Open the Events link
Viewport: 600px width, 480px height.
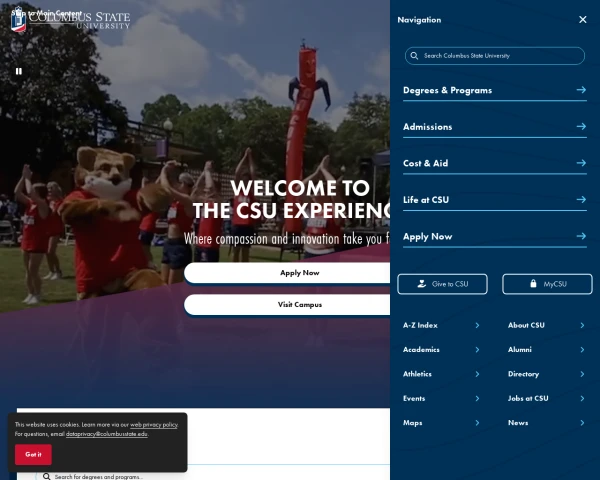point(414,399)
